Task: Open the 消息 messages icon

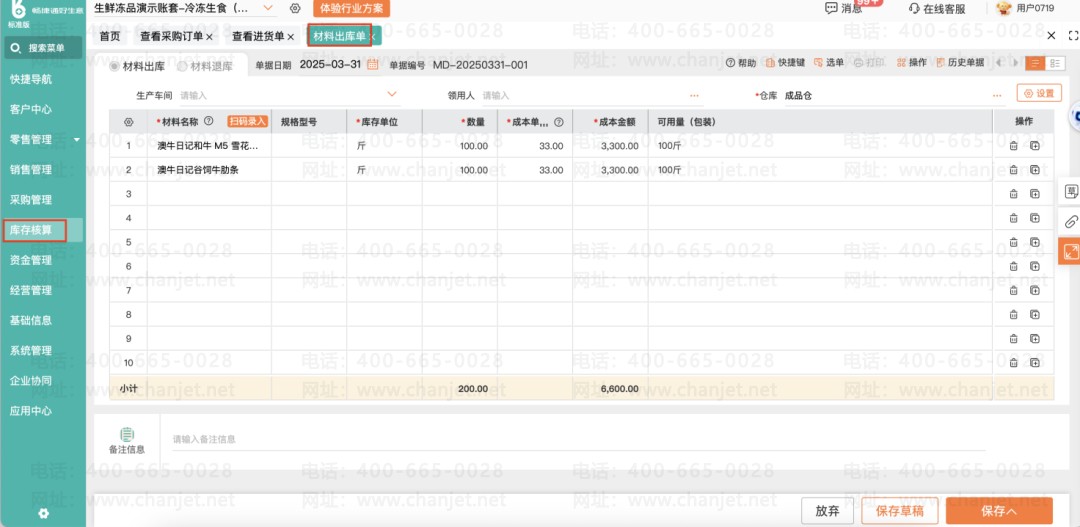Action: pyautogui.click(x=844, y=8)
